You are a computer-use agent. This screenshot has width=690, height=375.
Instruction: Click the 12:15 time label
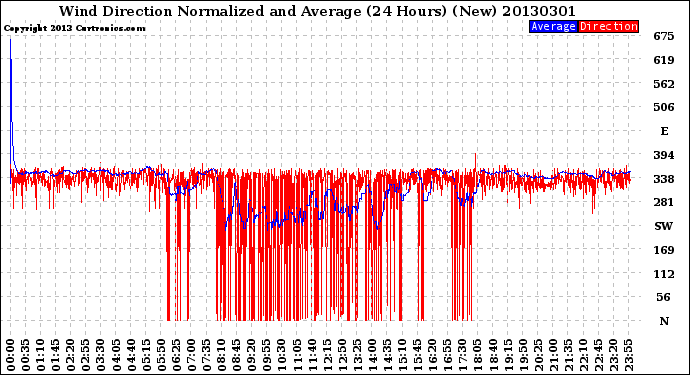(327, 355)
